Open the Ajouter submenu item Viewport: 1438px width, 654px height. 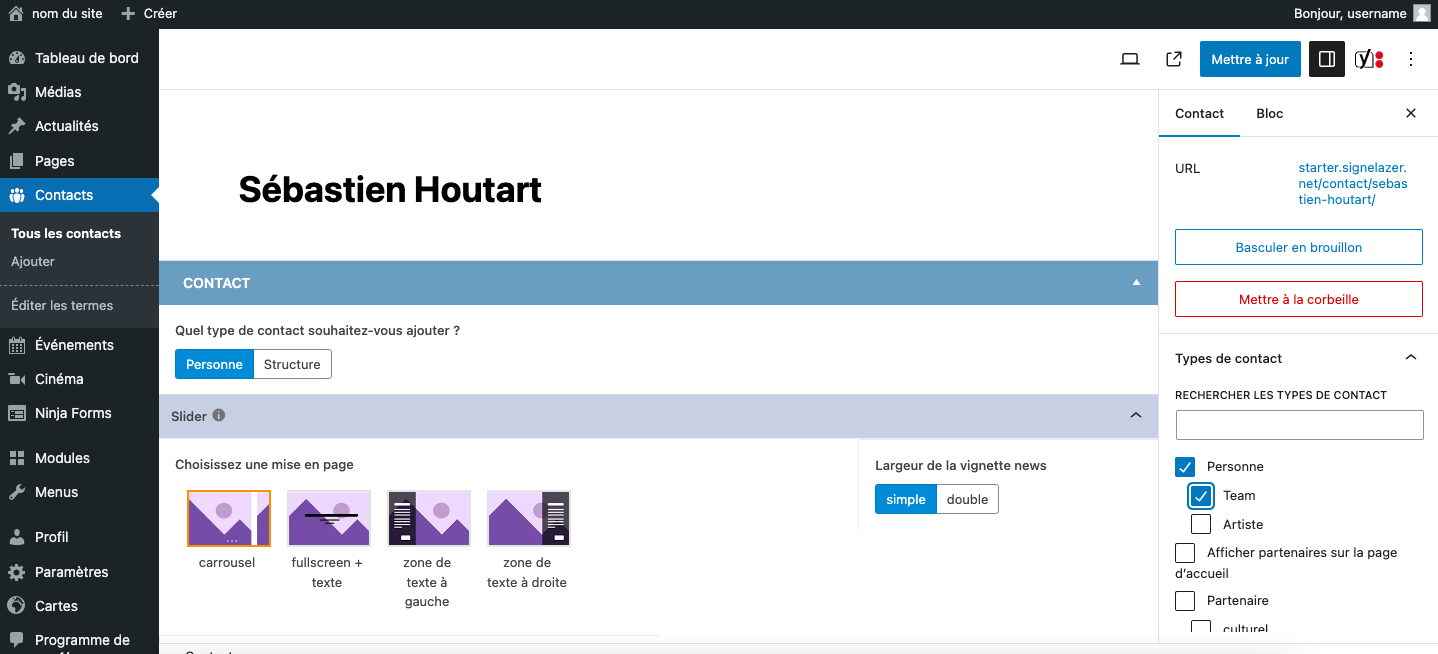[33, 261]
